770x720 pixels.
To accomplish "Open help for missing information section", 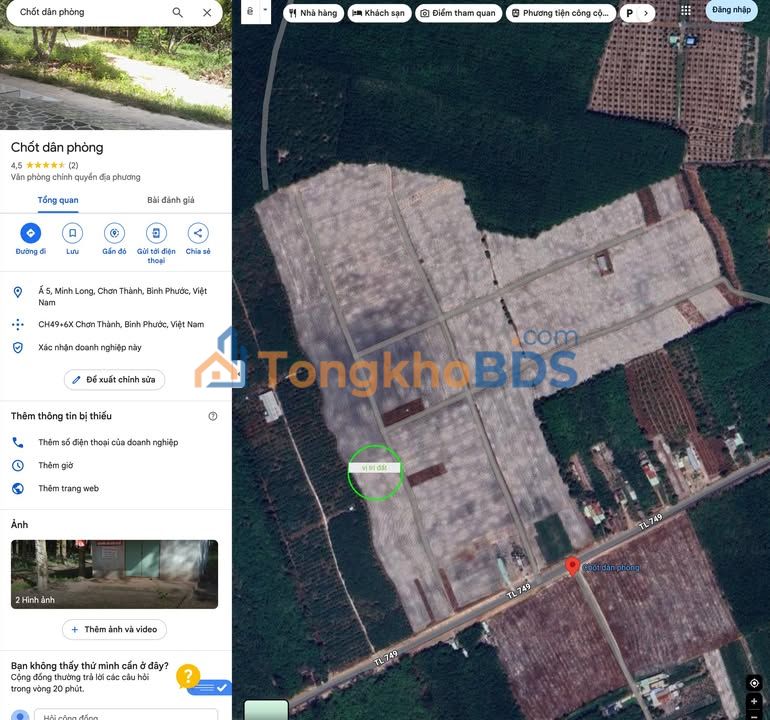I will (x=212, y=416).
